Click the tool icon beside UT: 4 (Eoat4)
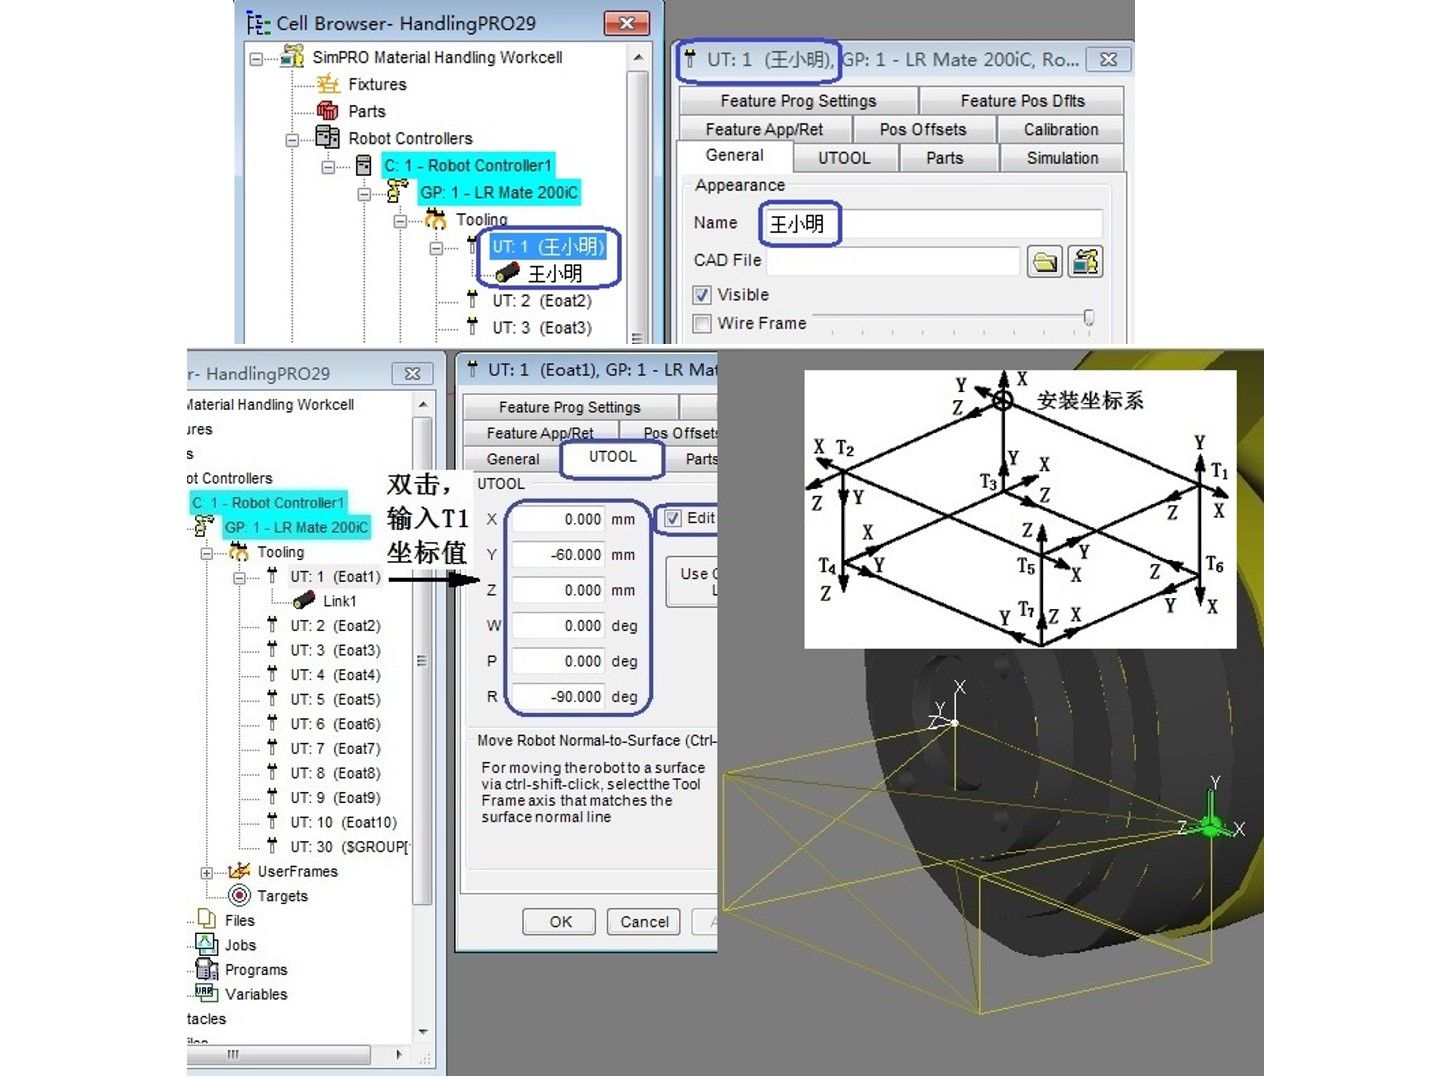 coord(272,674)
